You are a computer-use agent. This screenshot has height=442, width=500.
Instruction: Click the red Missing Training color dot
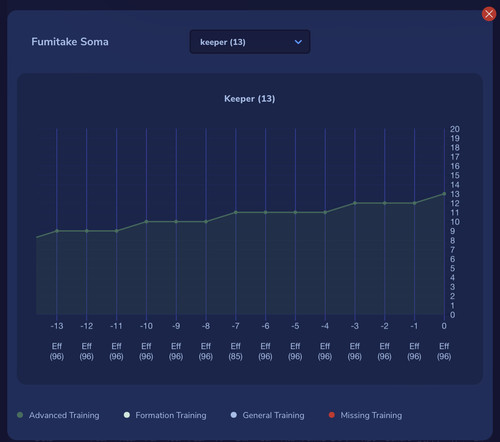pyautogui.click(x=332, y=415)
